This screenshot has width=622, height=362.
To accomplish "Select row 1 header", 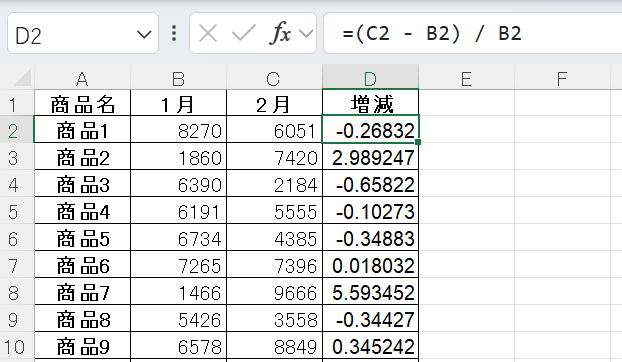I will (17, 103).
